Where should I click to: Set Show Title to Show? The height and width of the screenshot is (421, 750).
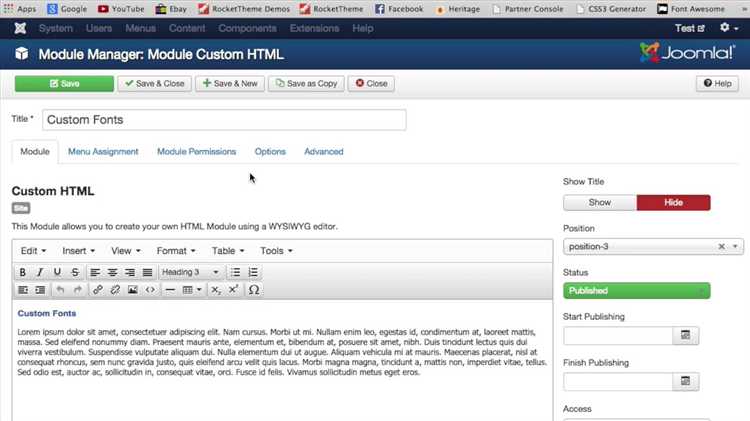point(600,202)
